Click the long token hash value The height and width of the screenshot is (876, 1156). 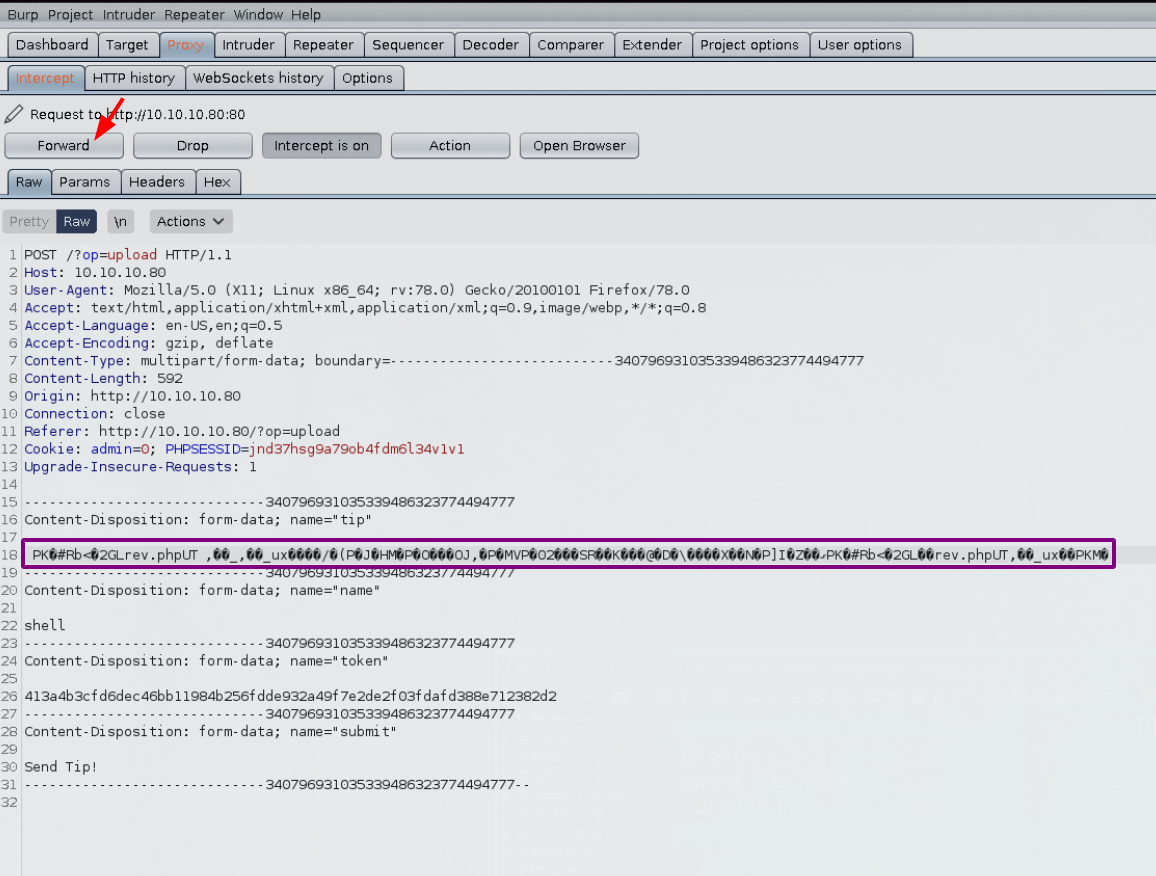coord(290,697)
